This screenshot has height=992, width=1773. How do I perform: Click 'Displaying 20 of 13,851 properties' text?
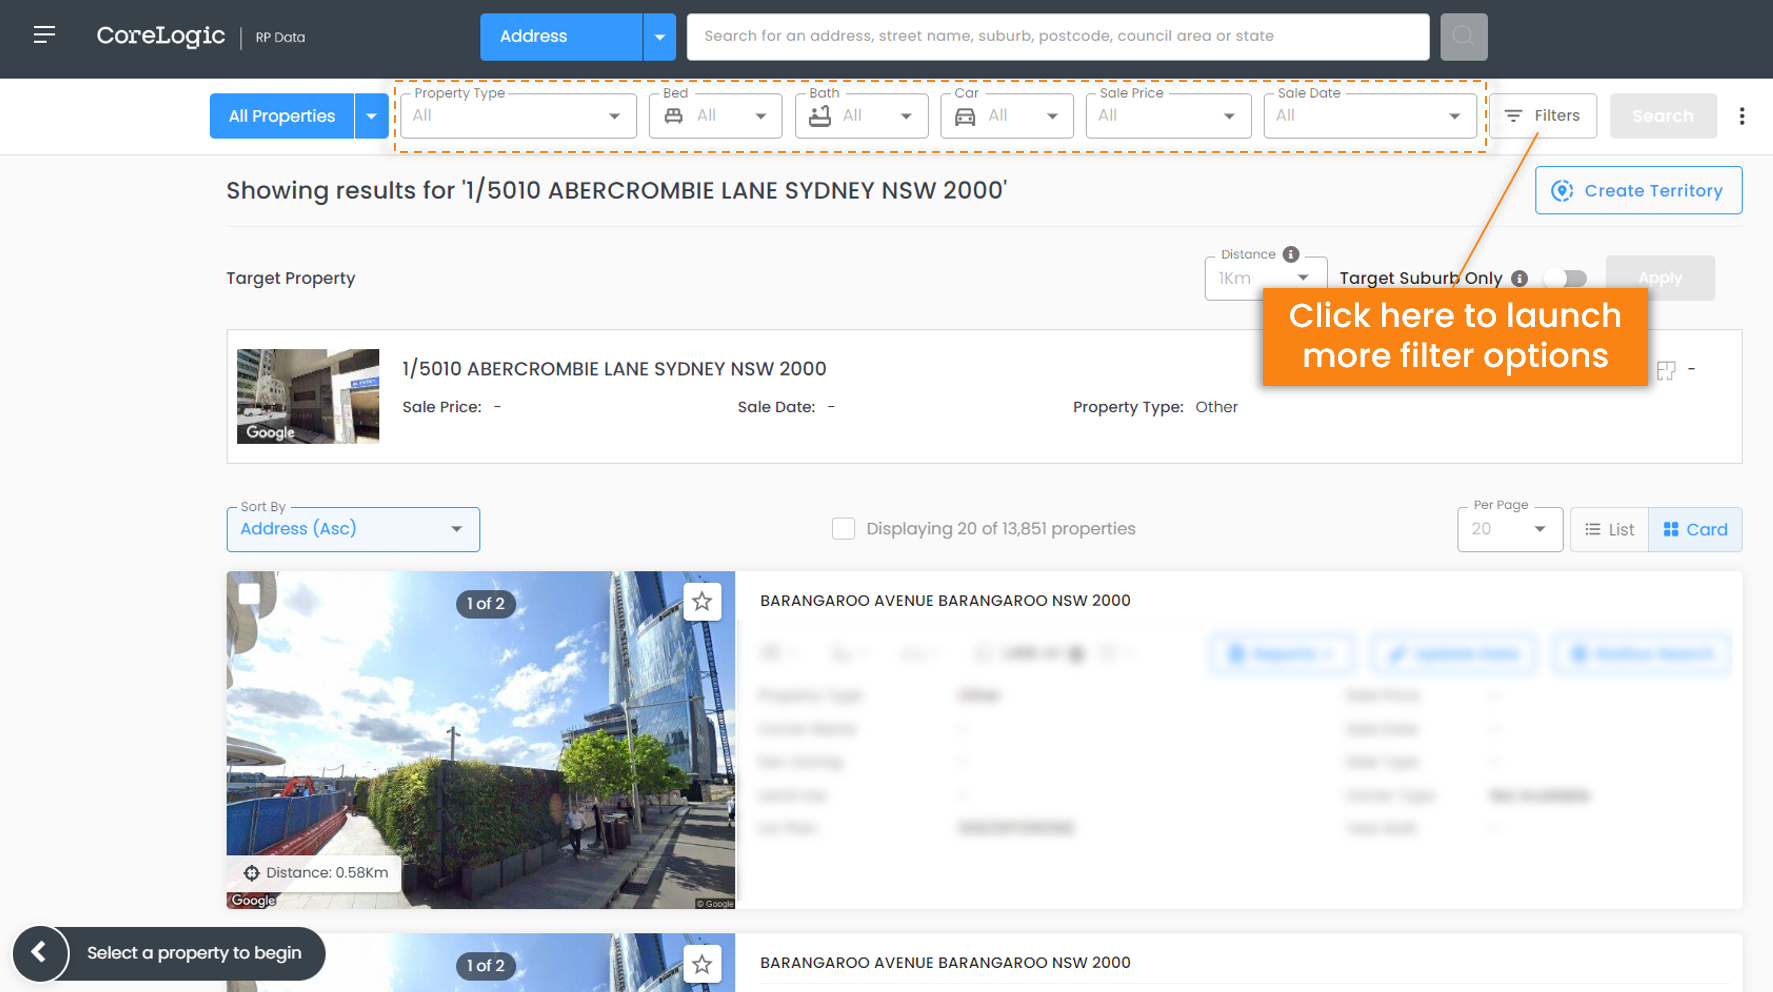[1001, 529]
